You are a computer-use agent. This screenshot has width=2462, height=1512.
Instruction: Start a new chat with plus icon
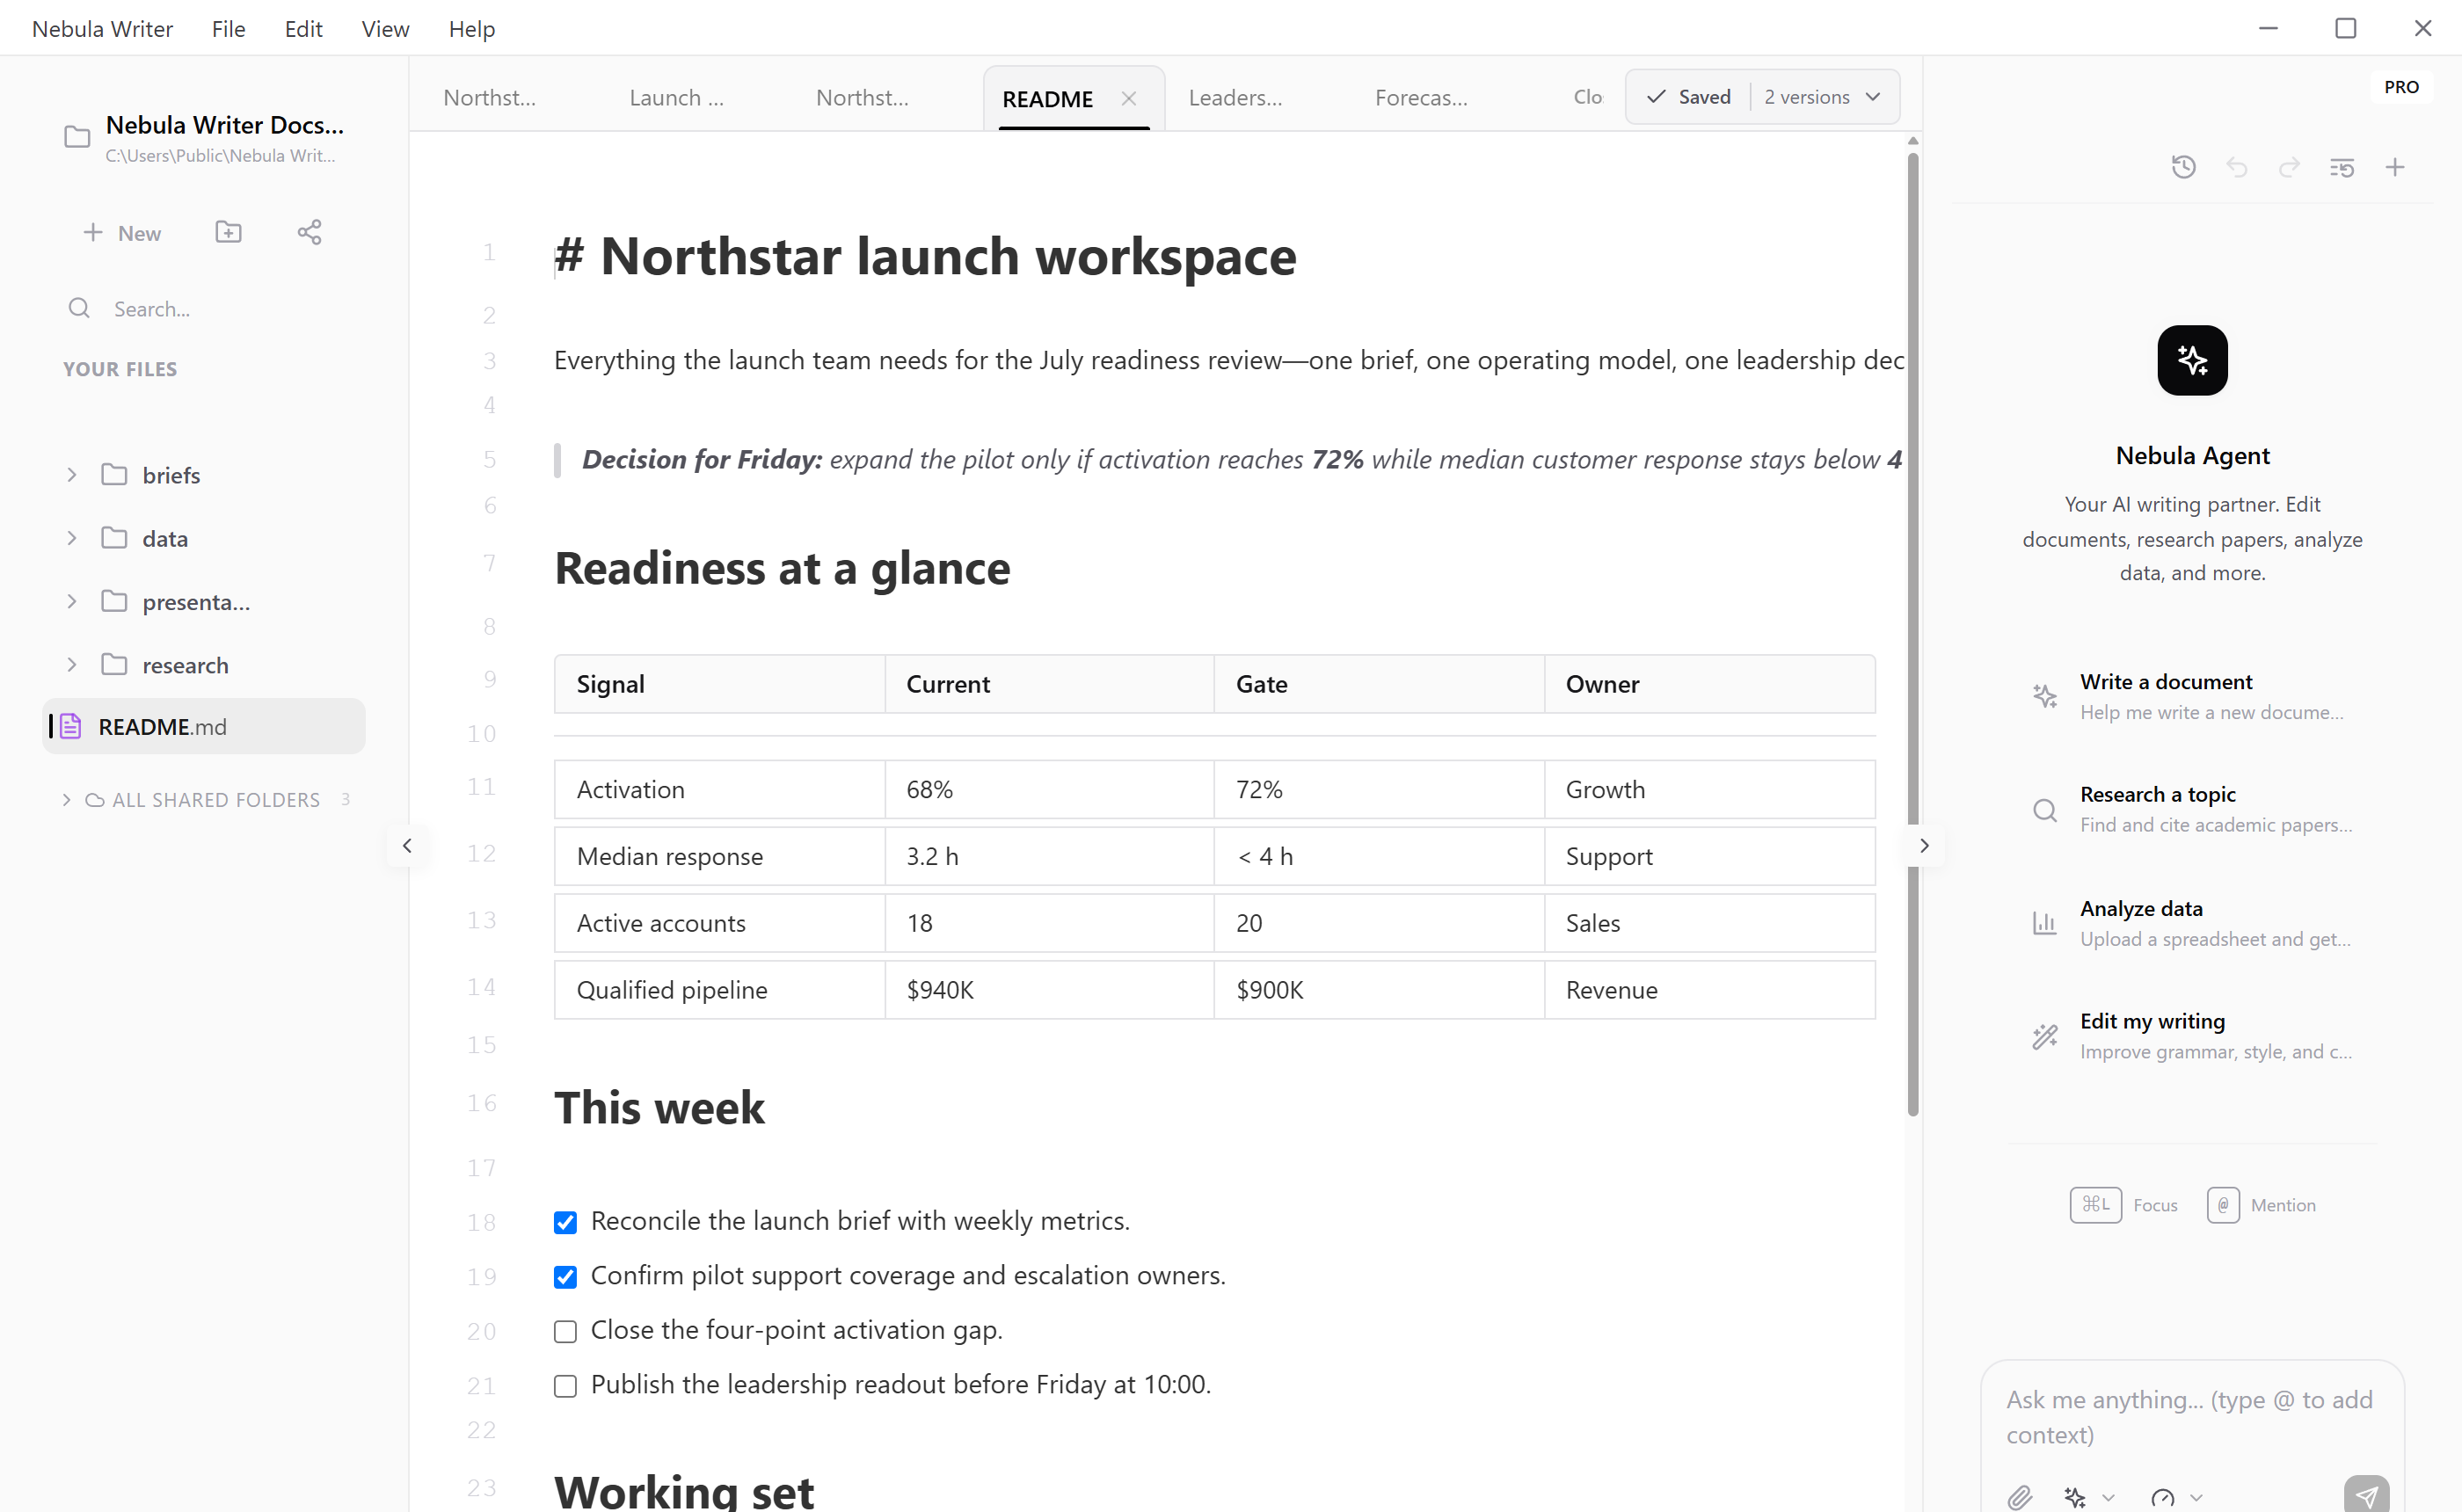coord(2394,167)
